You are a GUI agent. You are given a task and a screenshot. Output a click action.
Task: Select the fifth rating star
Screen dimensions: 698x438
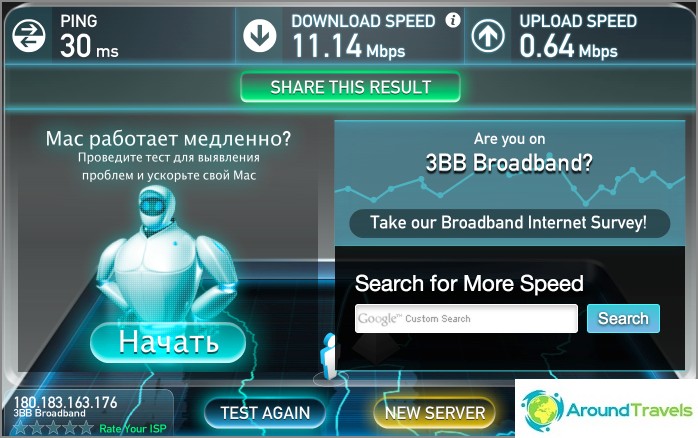coord(86,428)
